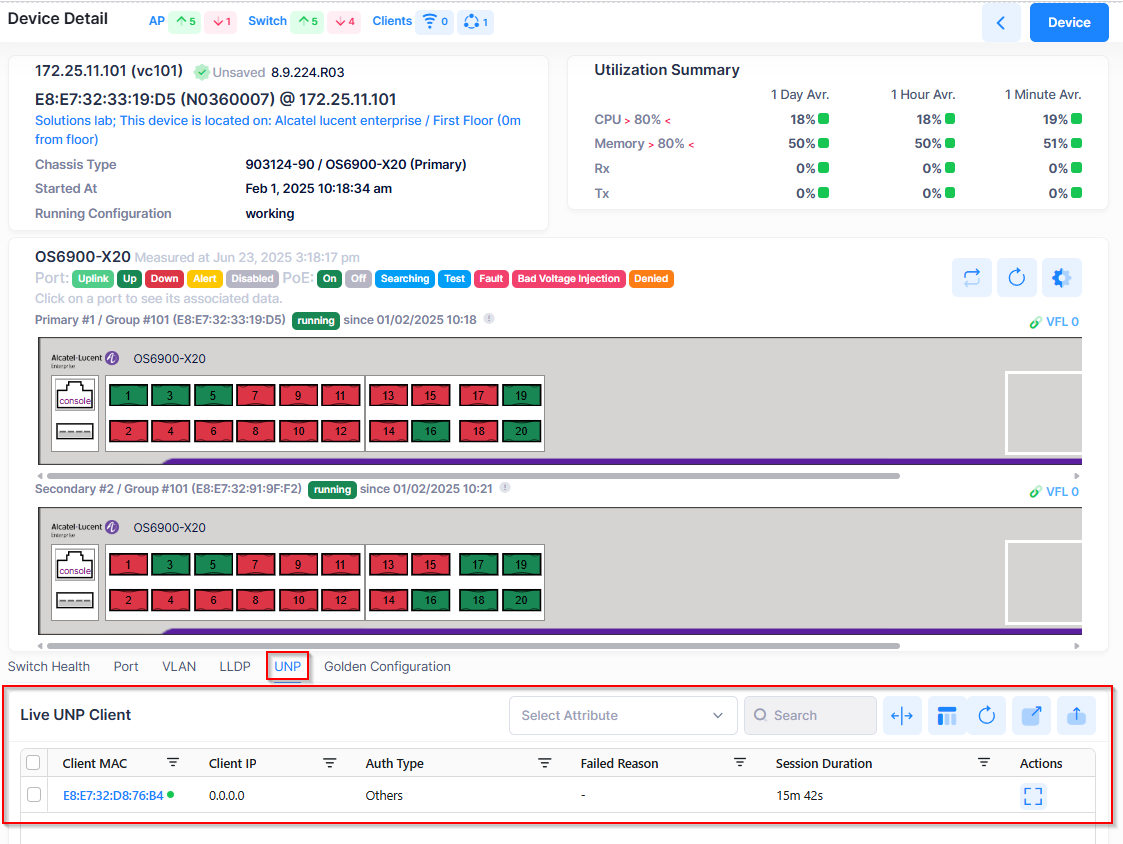
Task: Tick the select-all checkbox in the table header
Action: point(33,763)
